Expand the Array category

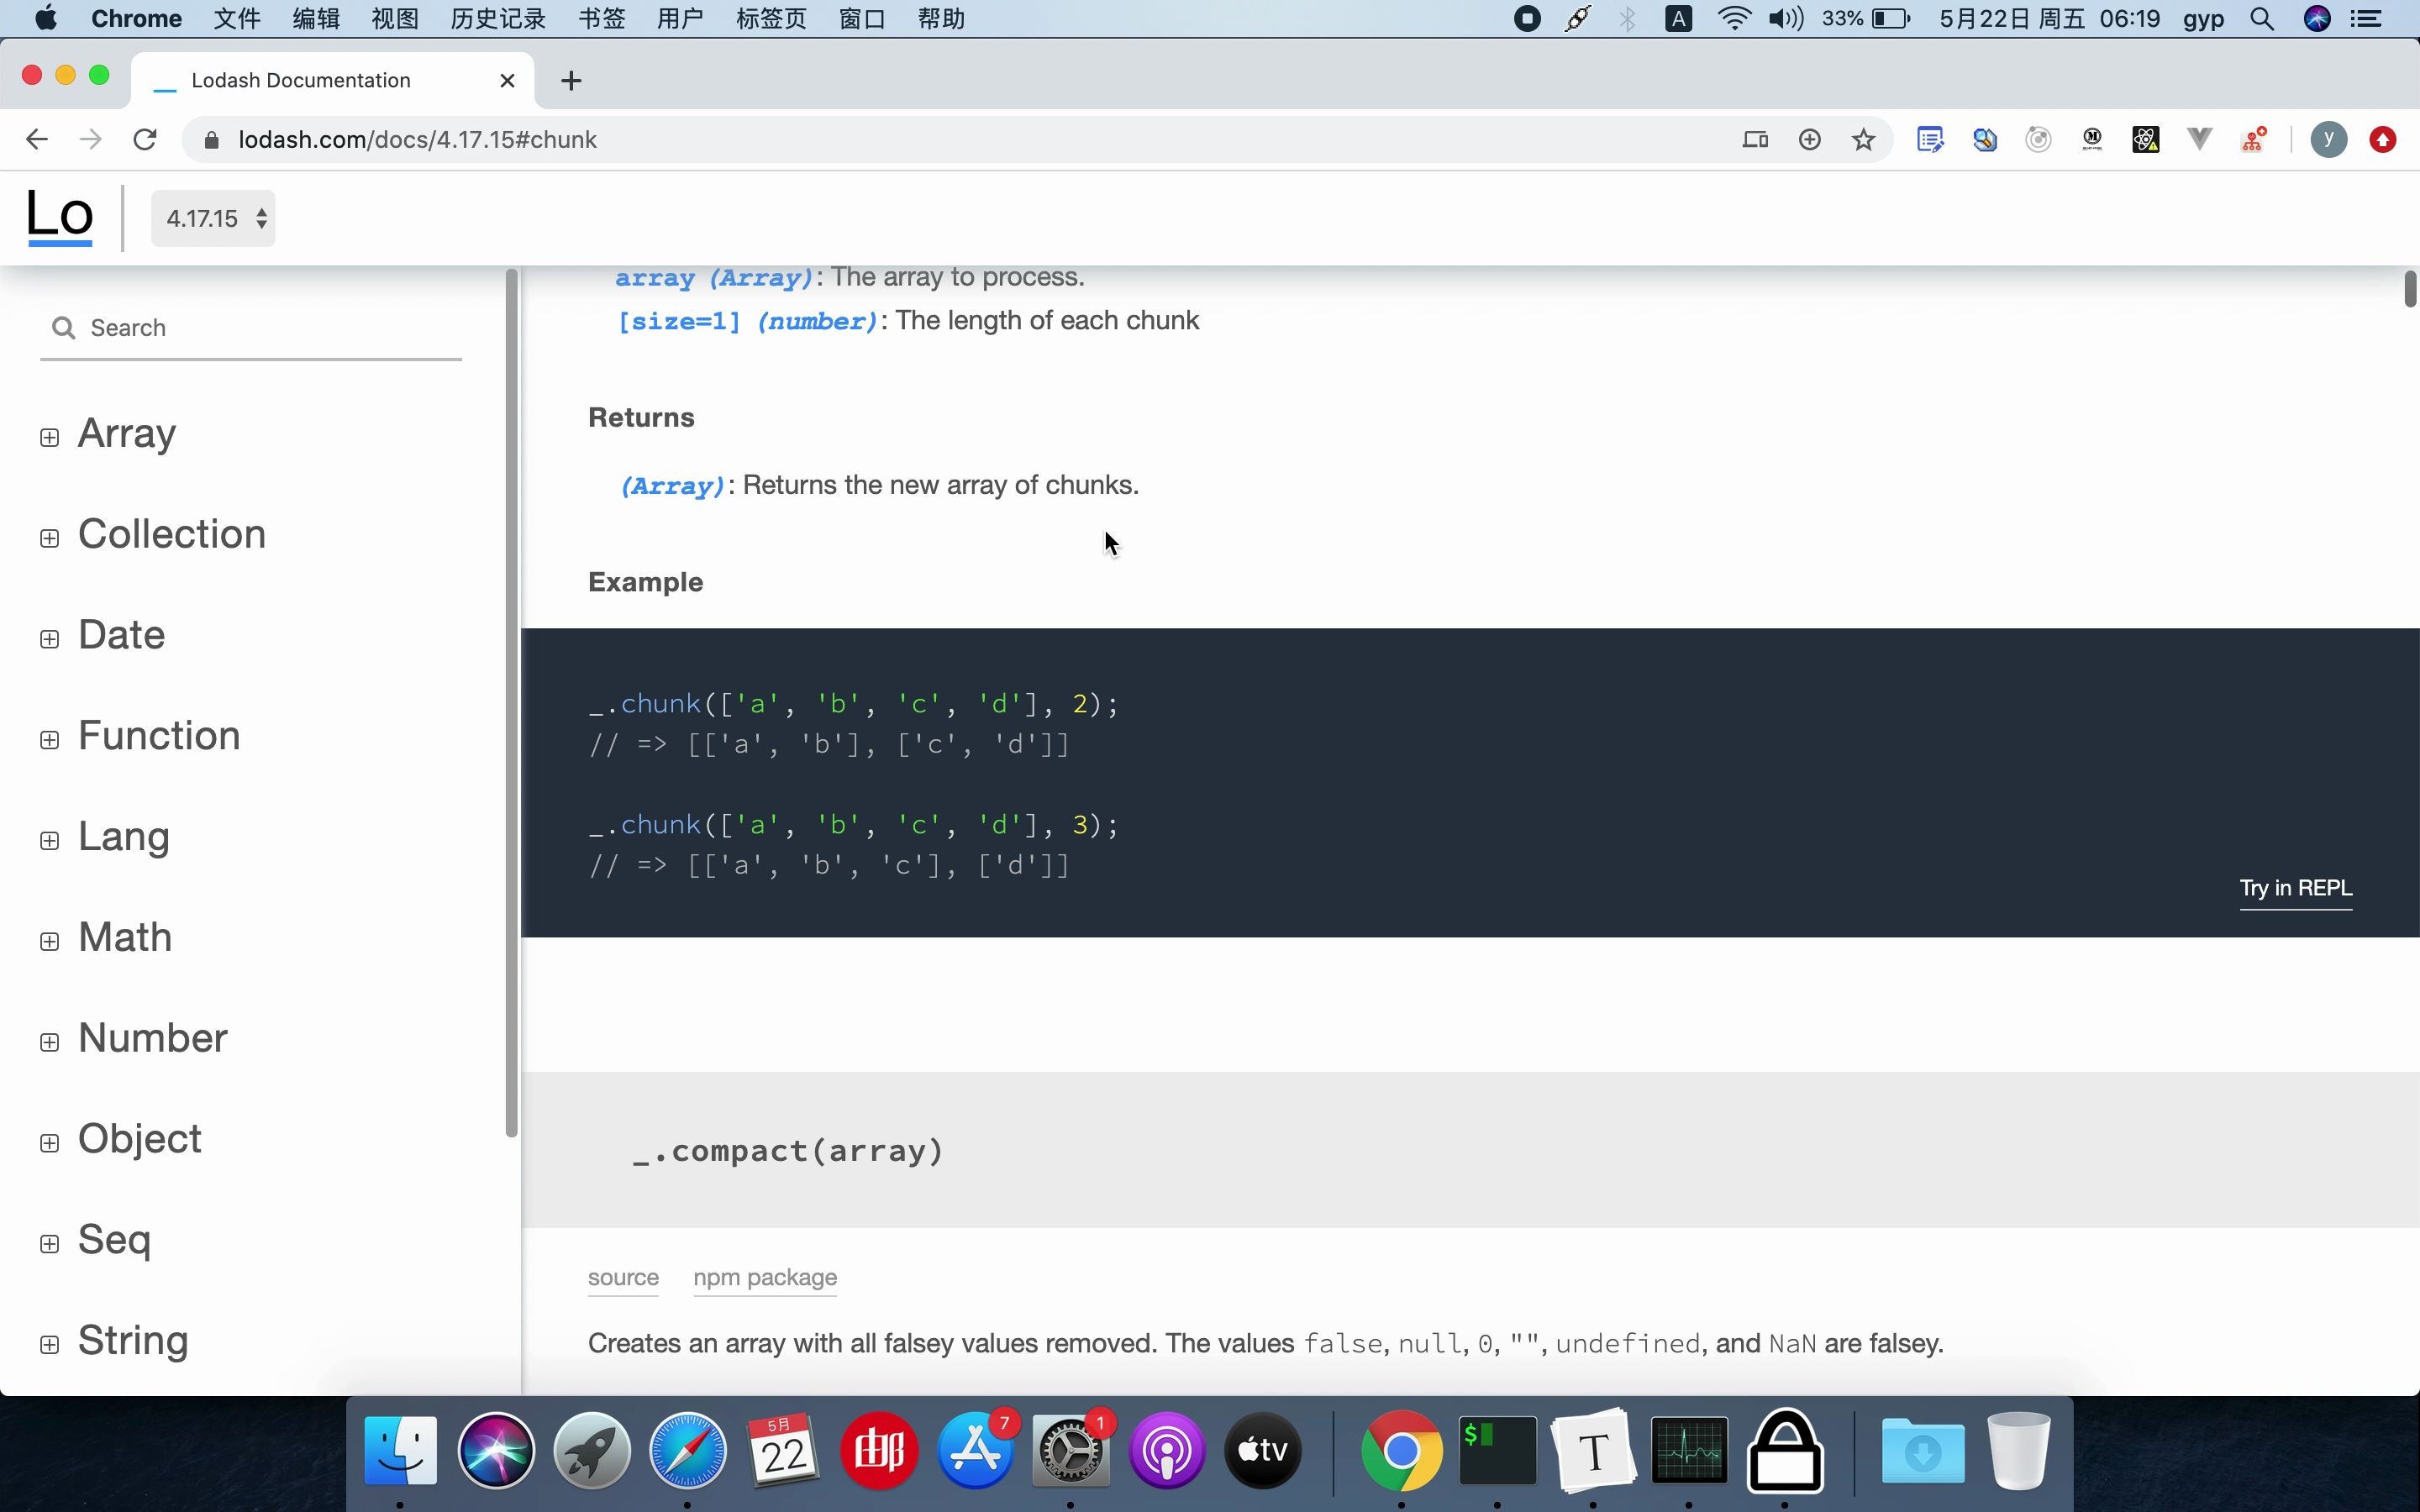(49, 437)
